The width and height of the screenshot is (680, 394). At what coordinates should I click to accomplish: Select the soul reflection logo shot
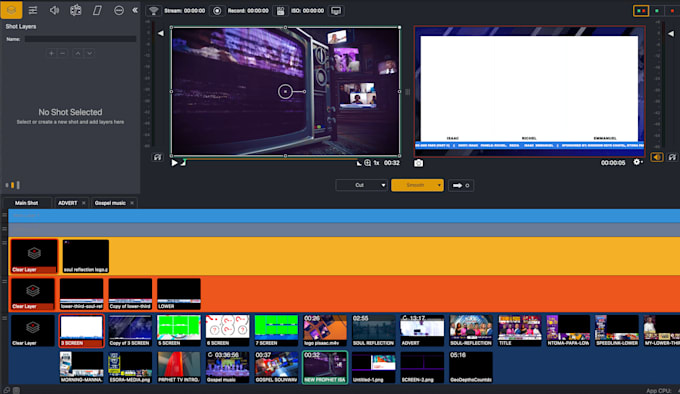coord(86,256)
